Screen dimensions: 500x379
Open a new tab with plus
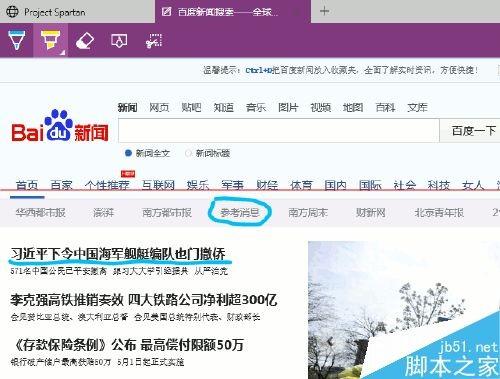coord(324,11)
